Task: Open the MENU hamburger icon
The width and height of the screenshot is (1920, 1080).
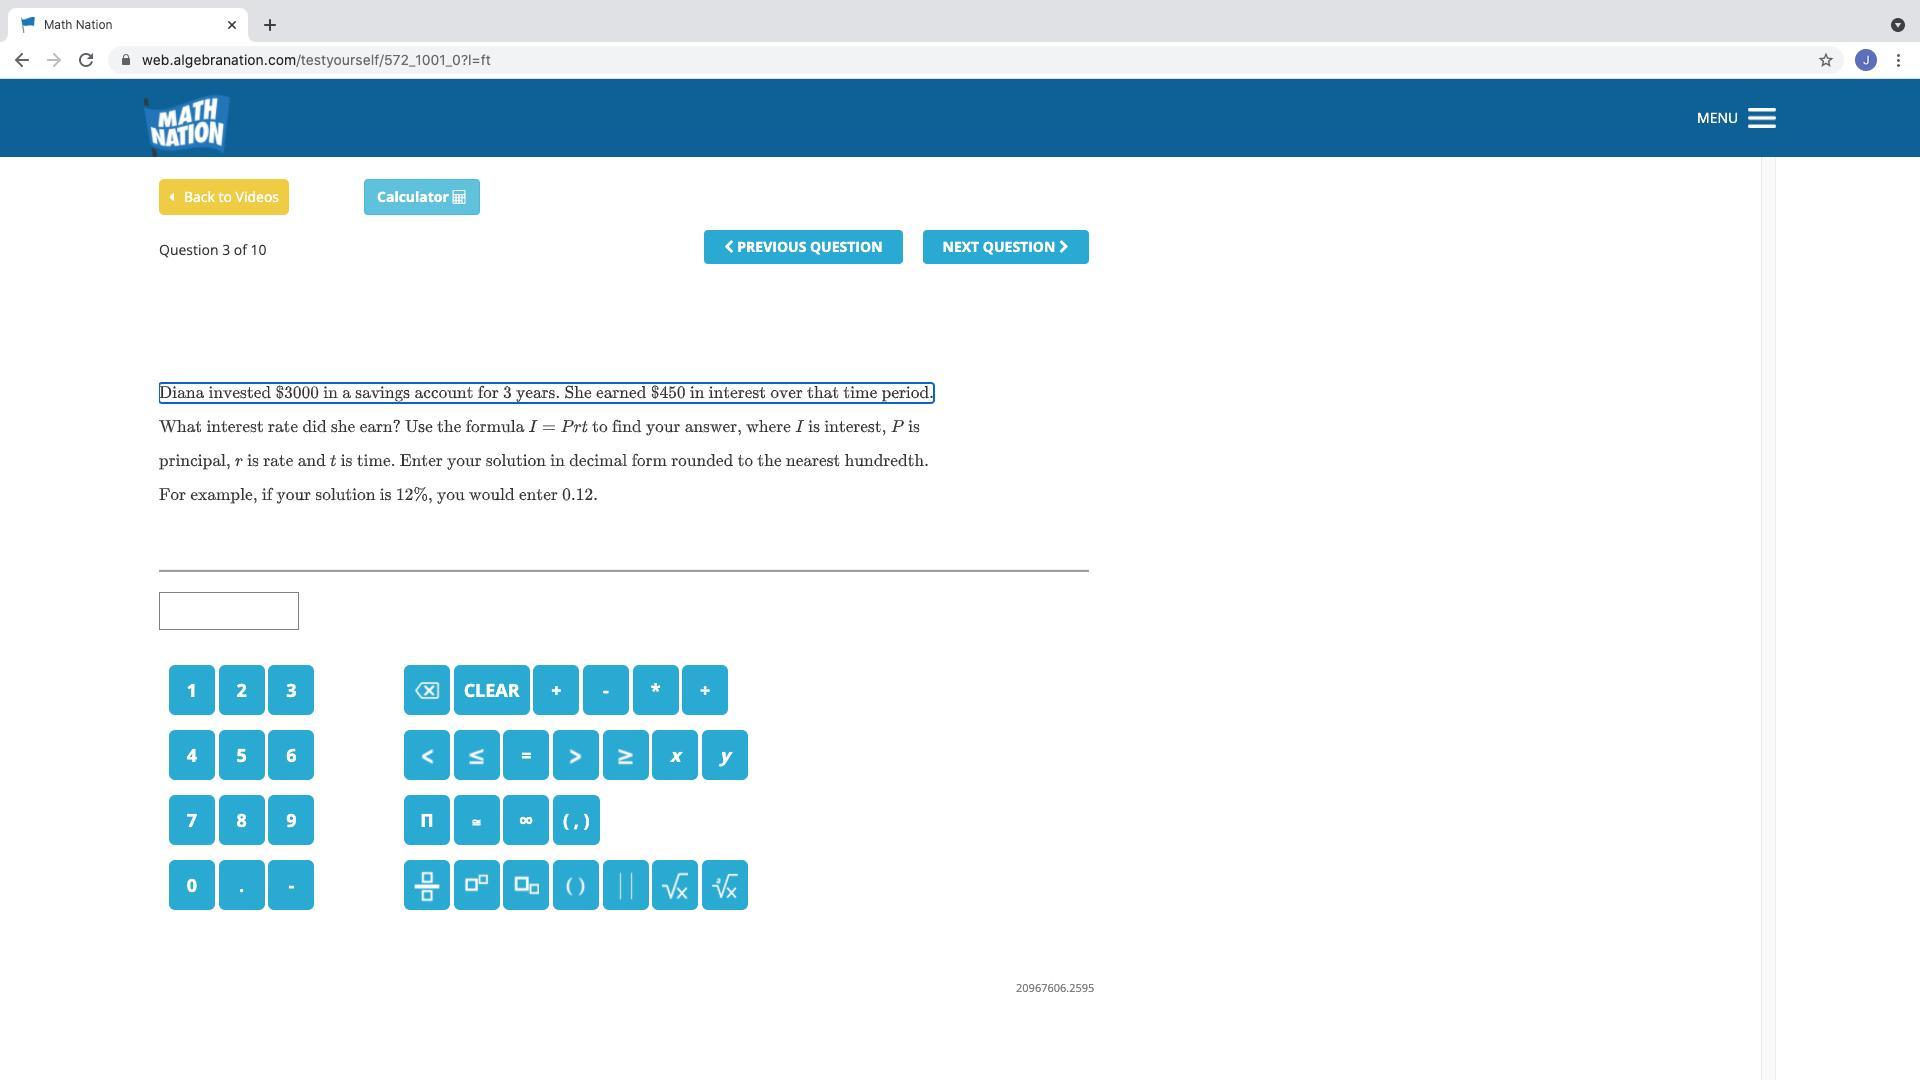Action: (1761, 118)
